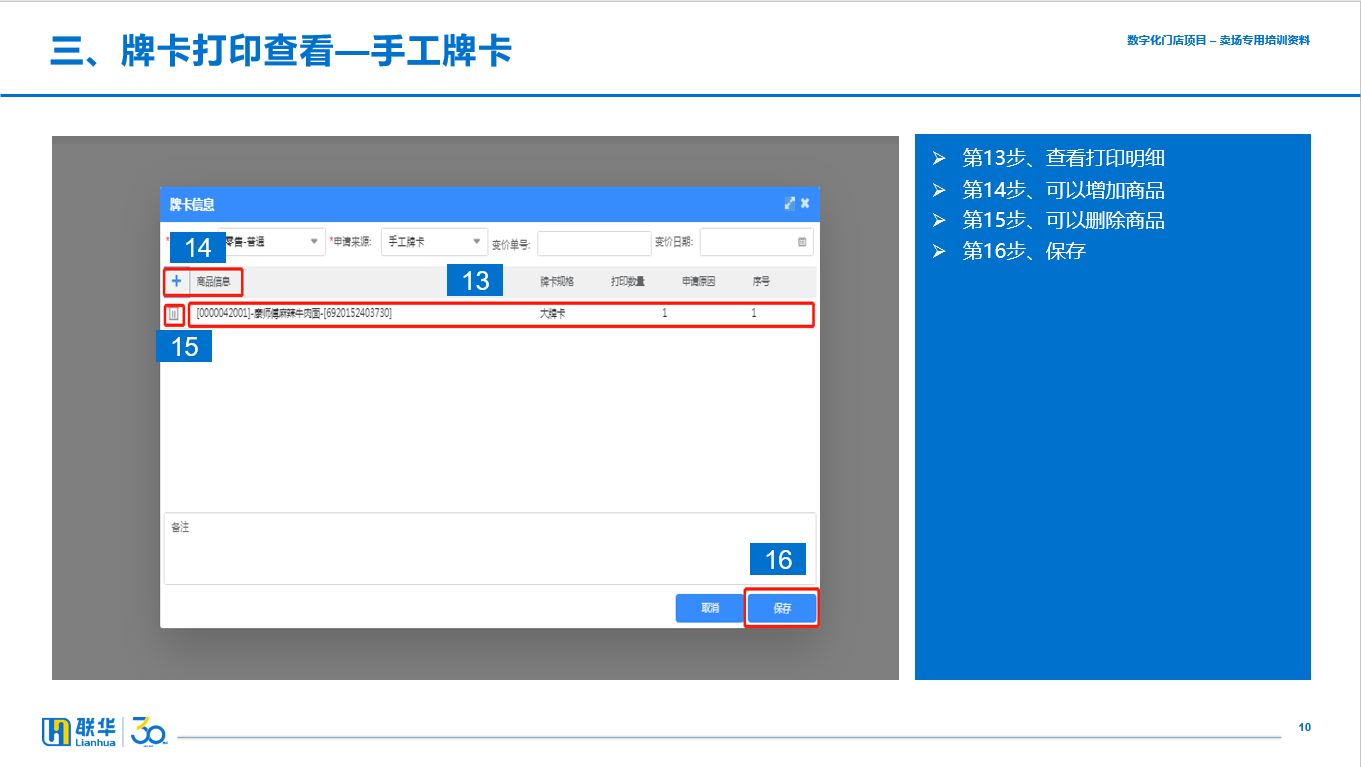Click the trash icon to delete product row
1361x767 pixels.
pyautogui.click(x=174, y=314)
